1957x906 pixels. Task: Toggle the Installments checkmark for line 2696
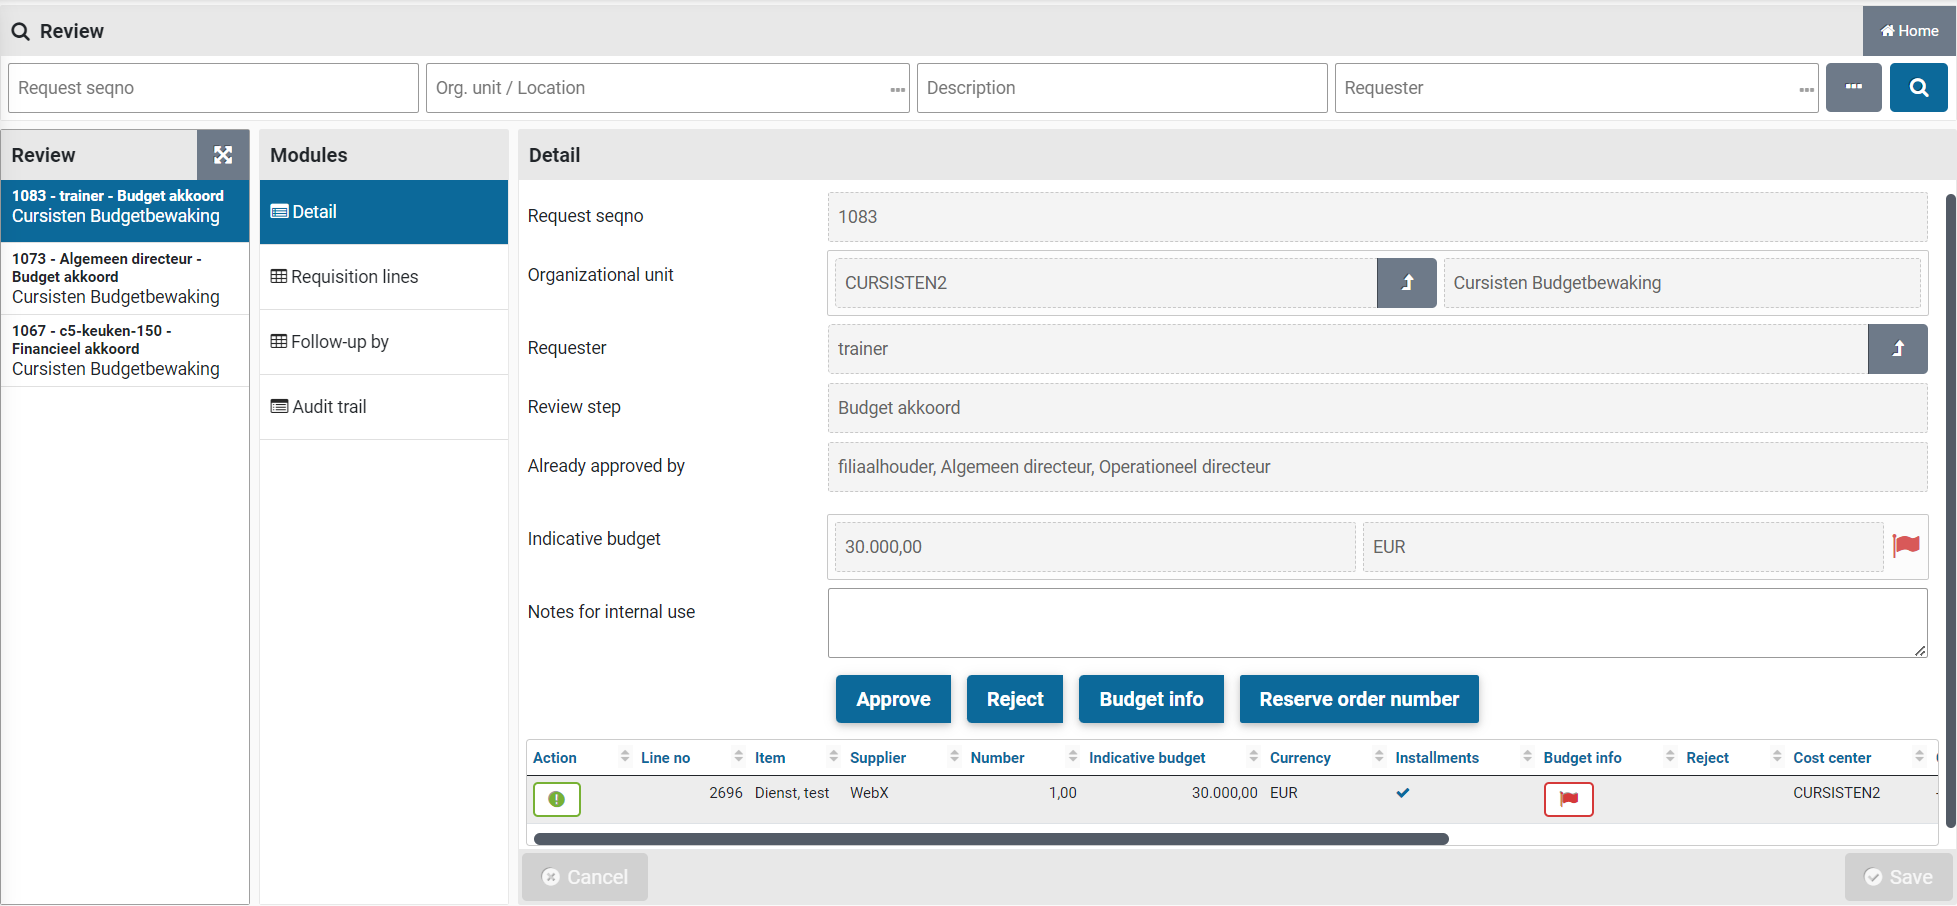(x=1403, y=793)
